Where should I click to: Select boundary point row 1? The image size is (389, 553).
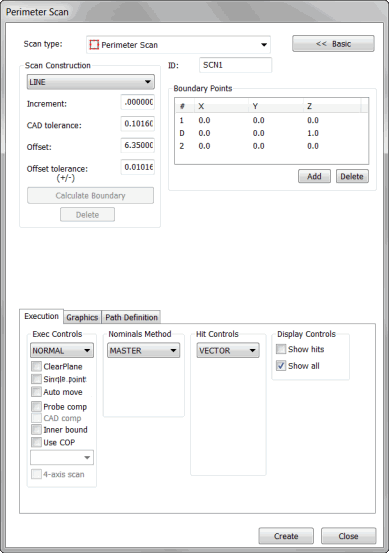(271, 121)
